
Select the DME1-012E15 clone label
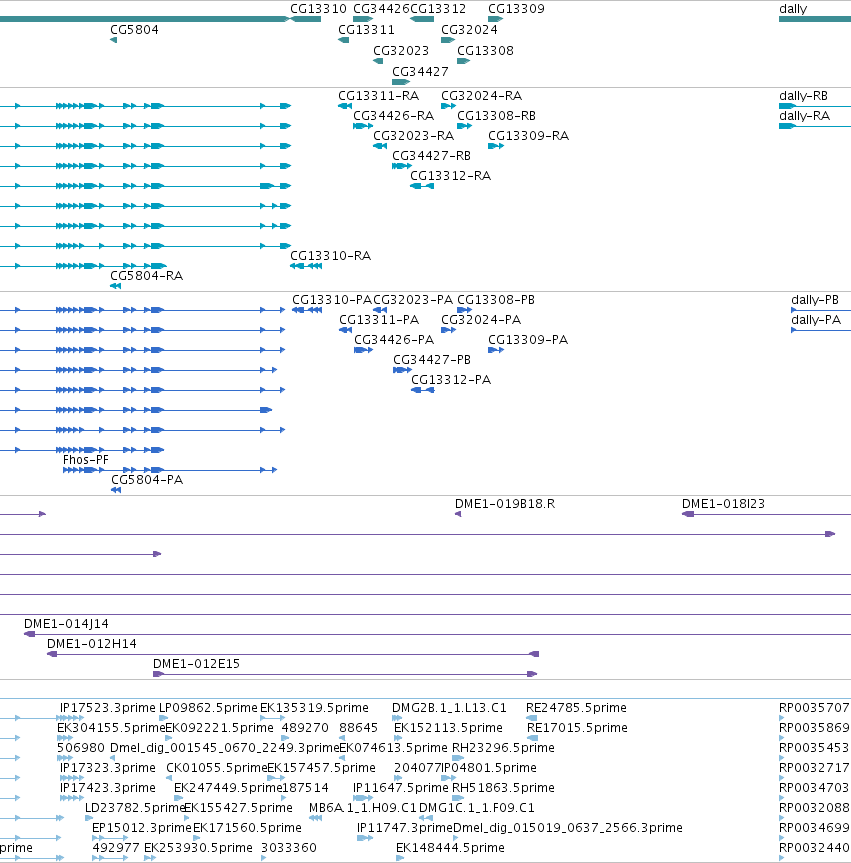(x=197, y=664)
